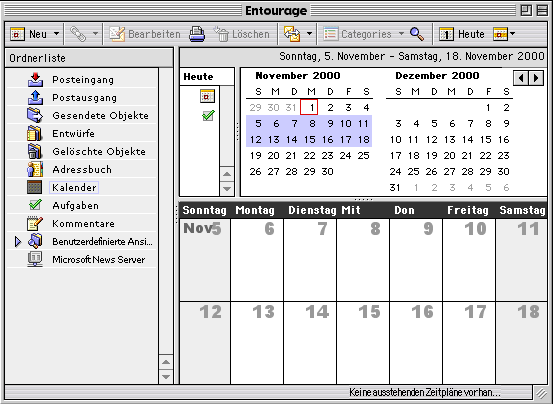Click the printer icon

[196, 34]
